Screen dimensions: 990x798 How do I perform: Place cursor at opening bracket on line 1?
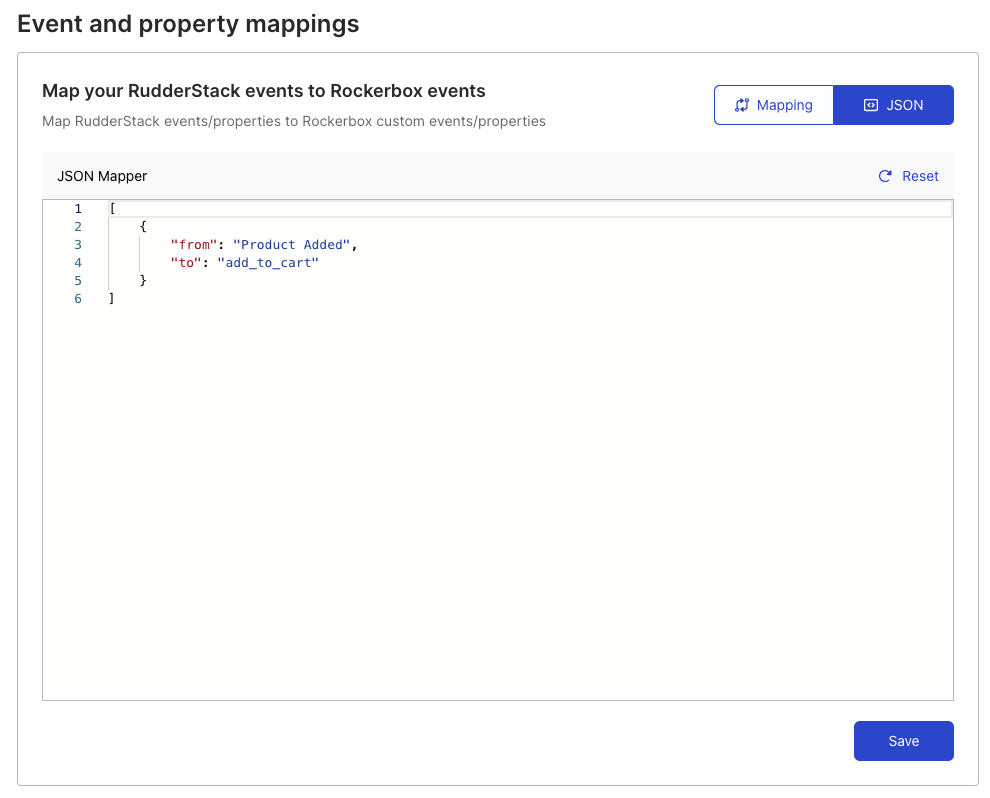click(x=112, y=208)
